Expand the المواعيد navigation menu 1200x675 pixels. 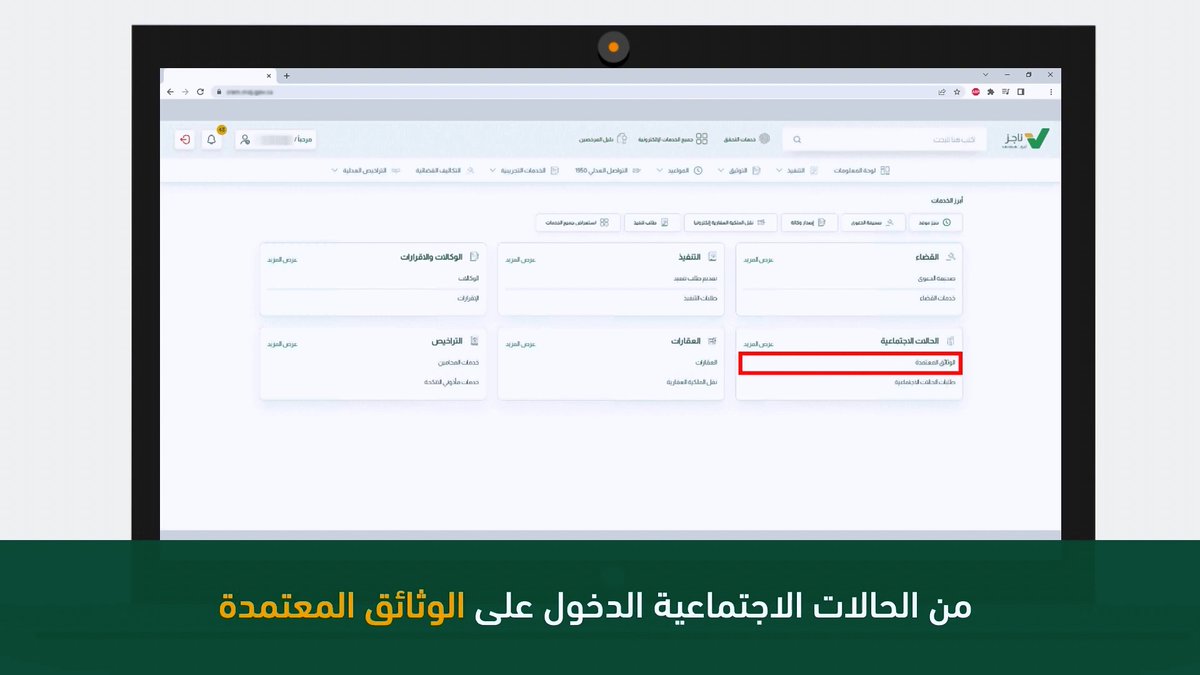680,171
